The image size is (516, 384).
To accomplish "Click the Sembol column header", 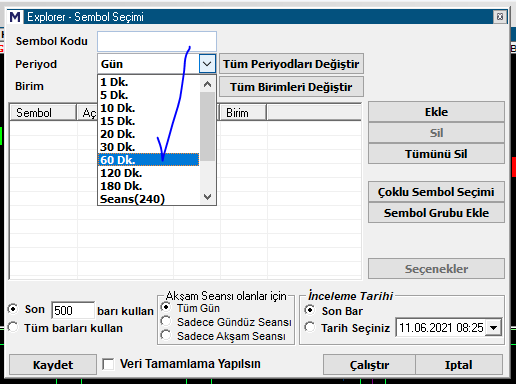I will click(x=43, y=113).
